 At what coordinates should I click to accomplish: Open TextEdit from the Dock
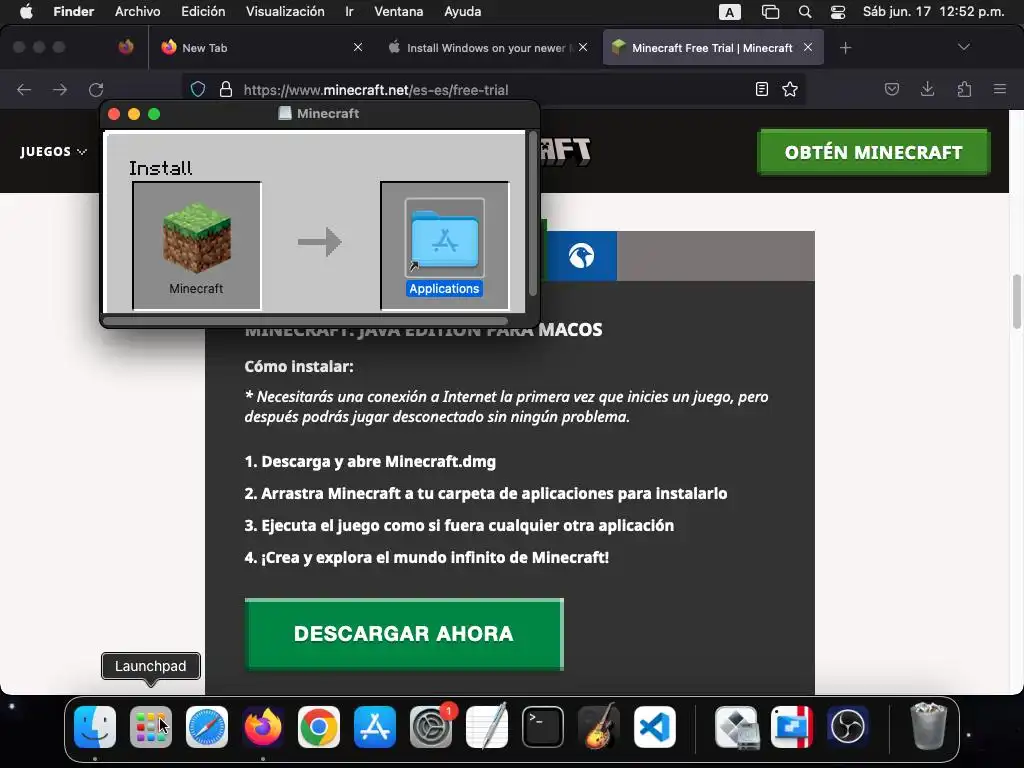point(487,727)
